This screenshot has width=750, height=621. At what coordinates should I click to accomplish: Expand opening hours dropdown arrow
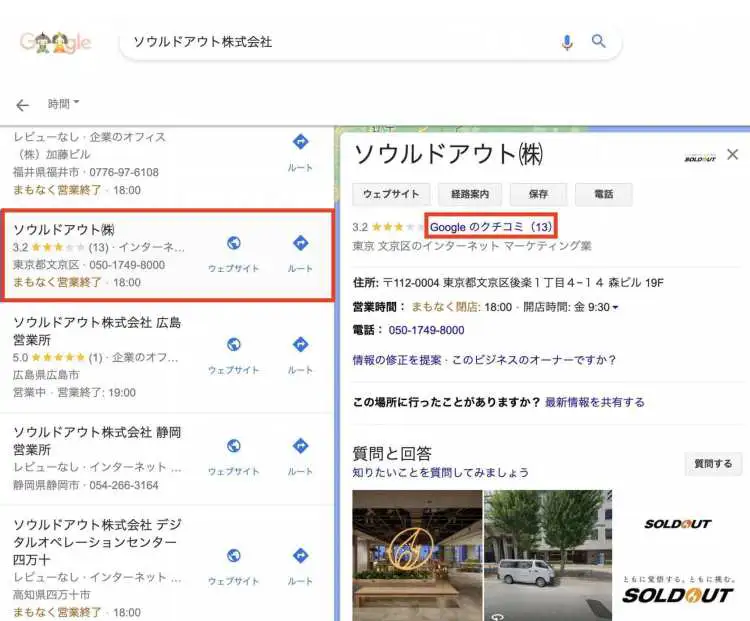coord(615,307)
